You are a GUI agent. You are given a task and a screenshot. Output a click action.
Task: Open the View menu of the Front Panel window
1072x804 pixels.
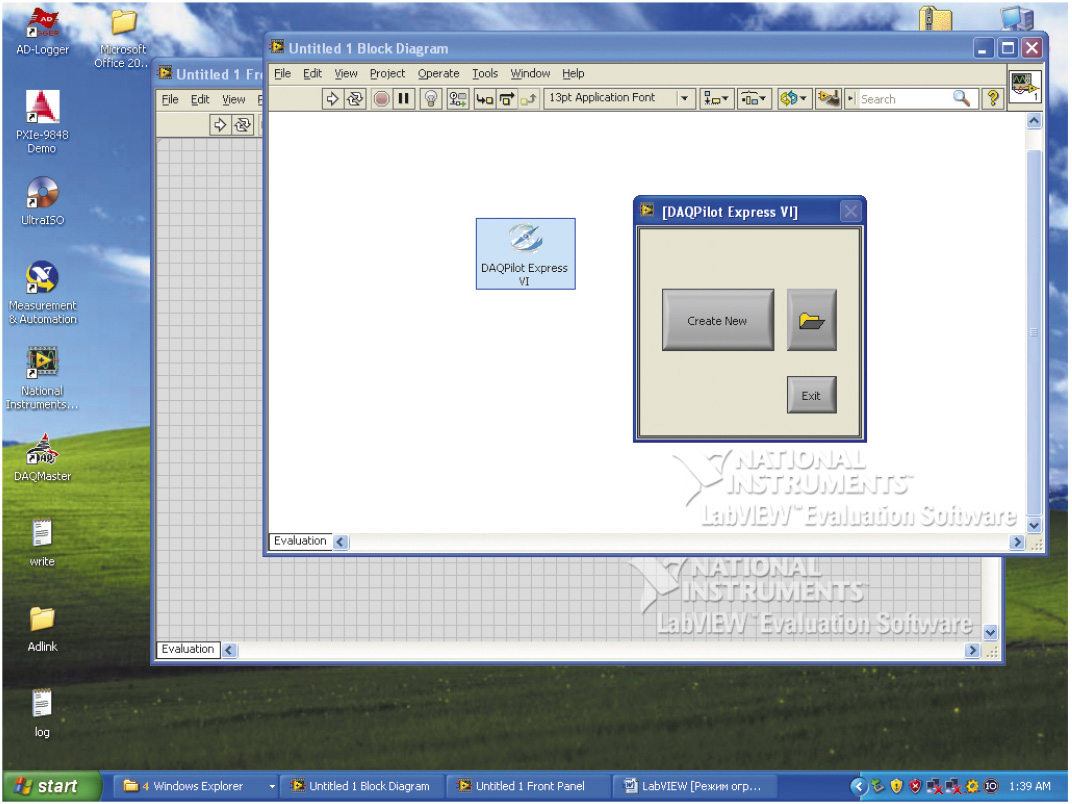233,100
